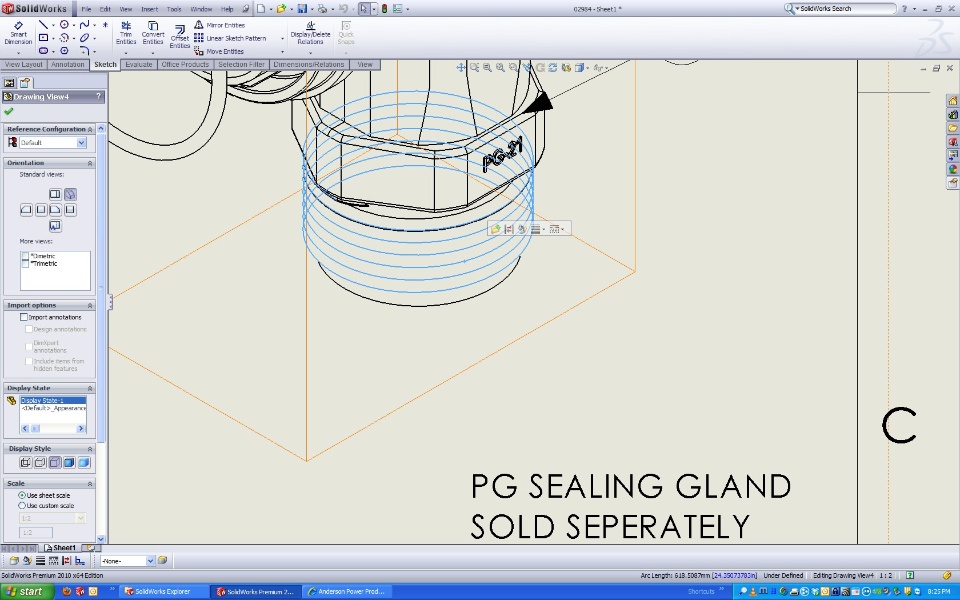The height and width of the screenshot is (600, 960).
Task: Choose Shaded With Edges display style
Action: point(69,463)
